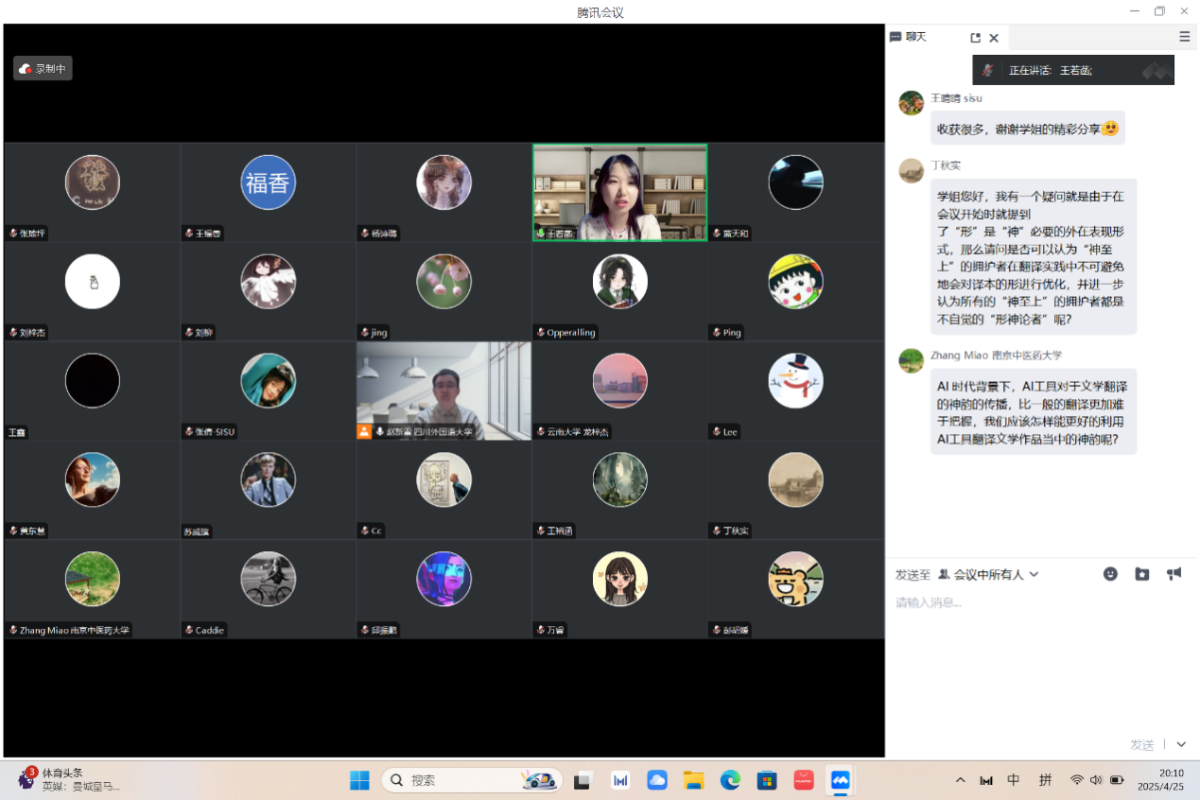Select the speaking participant's video tile
This screenshot has width=1200, height=800.
tap(619, 192)
